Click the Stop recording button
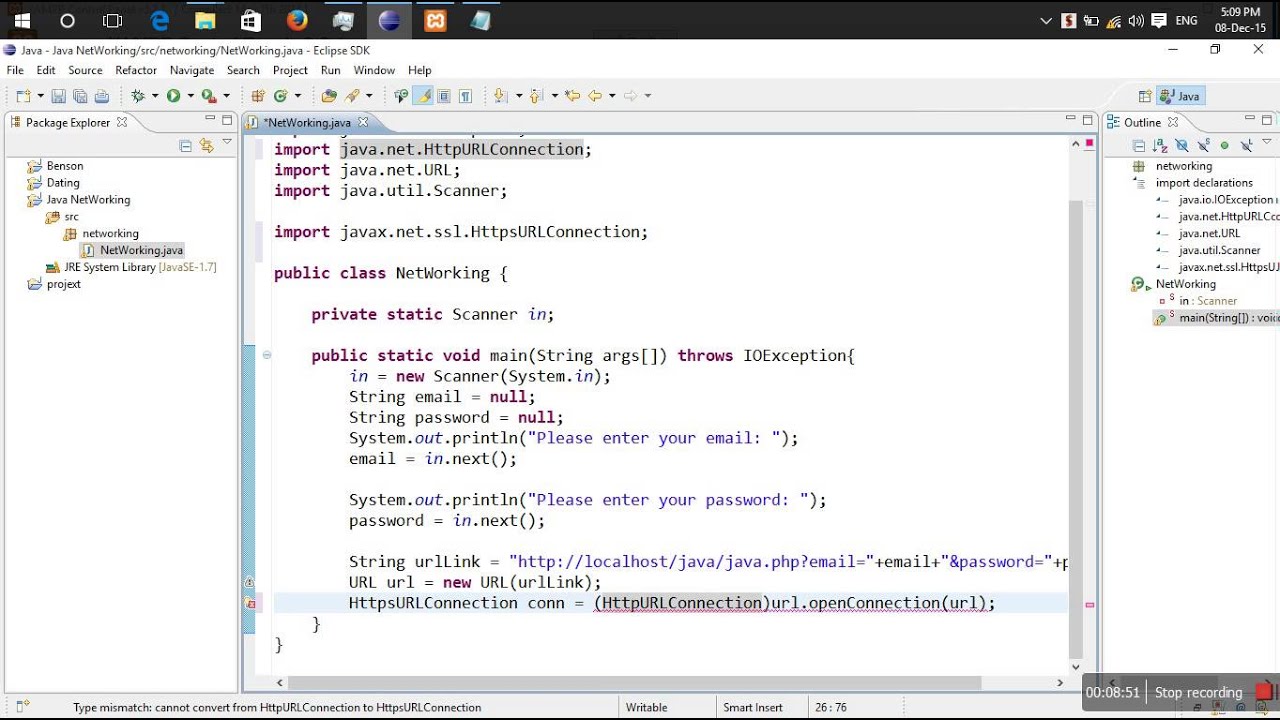 coord(1199,692)
